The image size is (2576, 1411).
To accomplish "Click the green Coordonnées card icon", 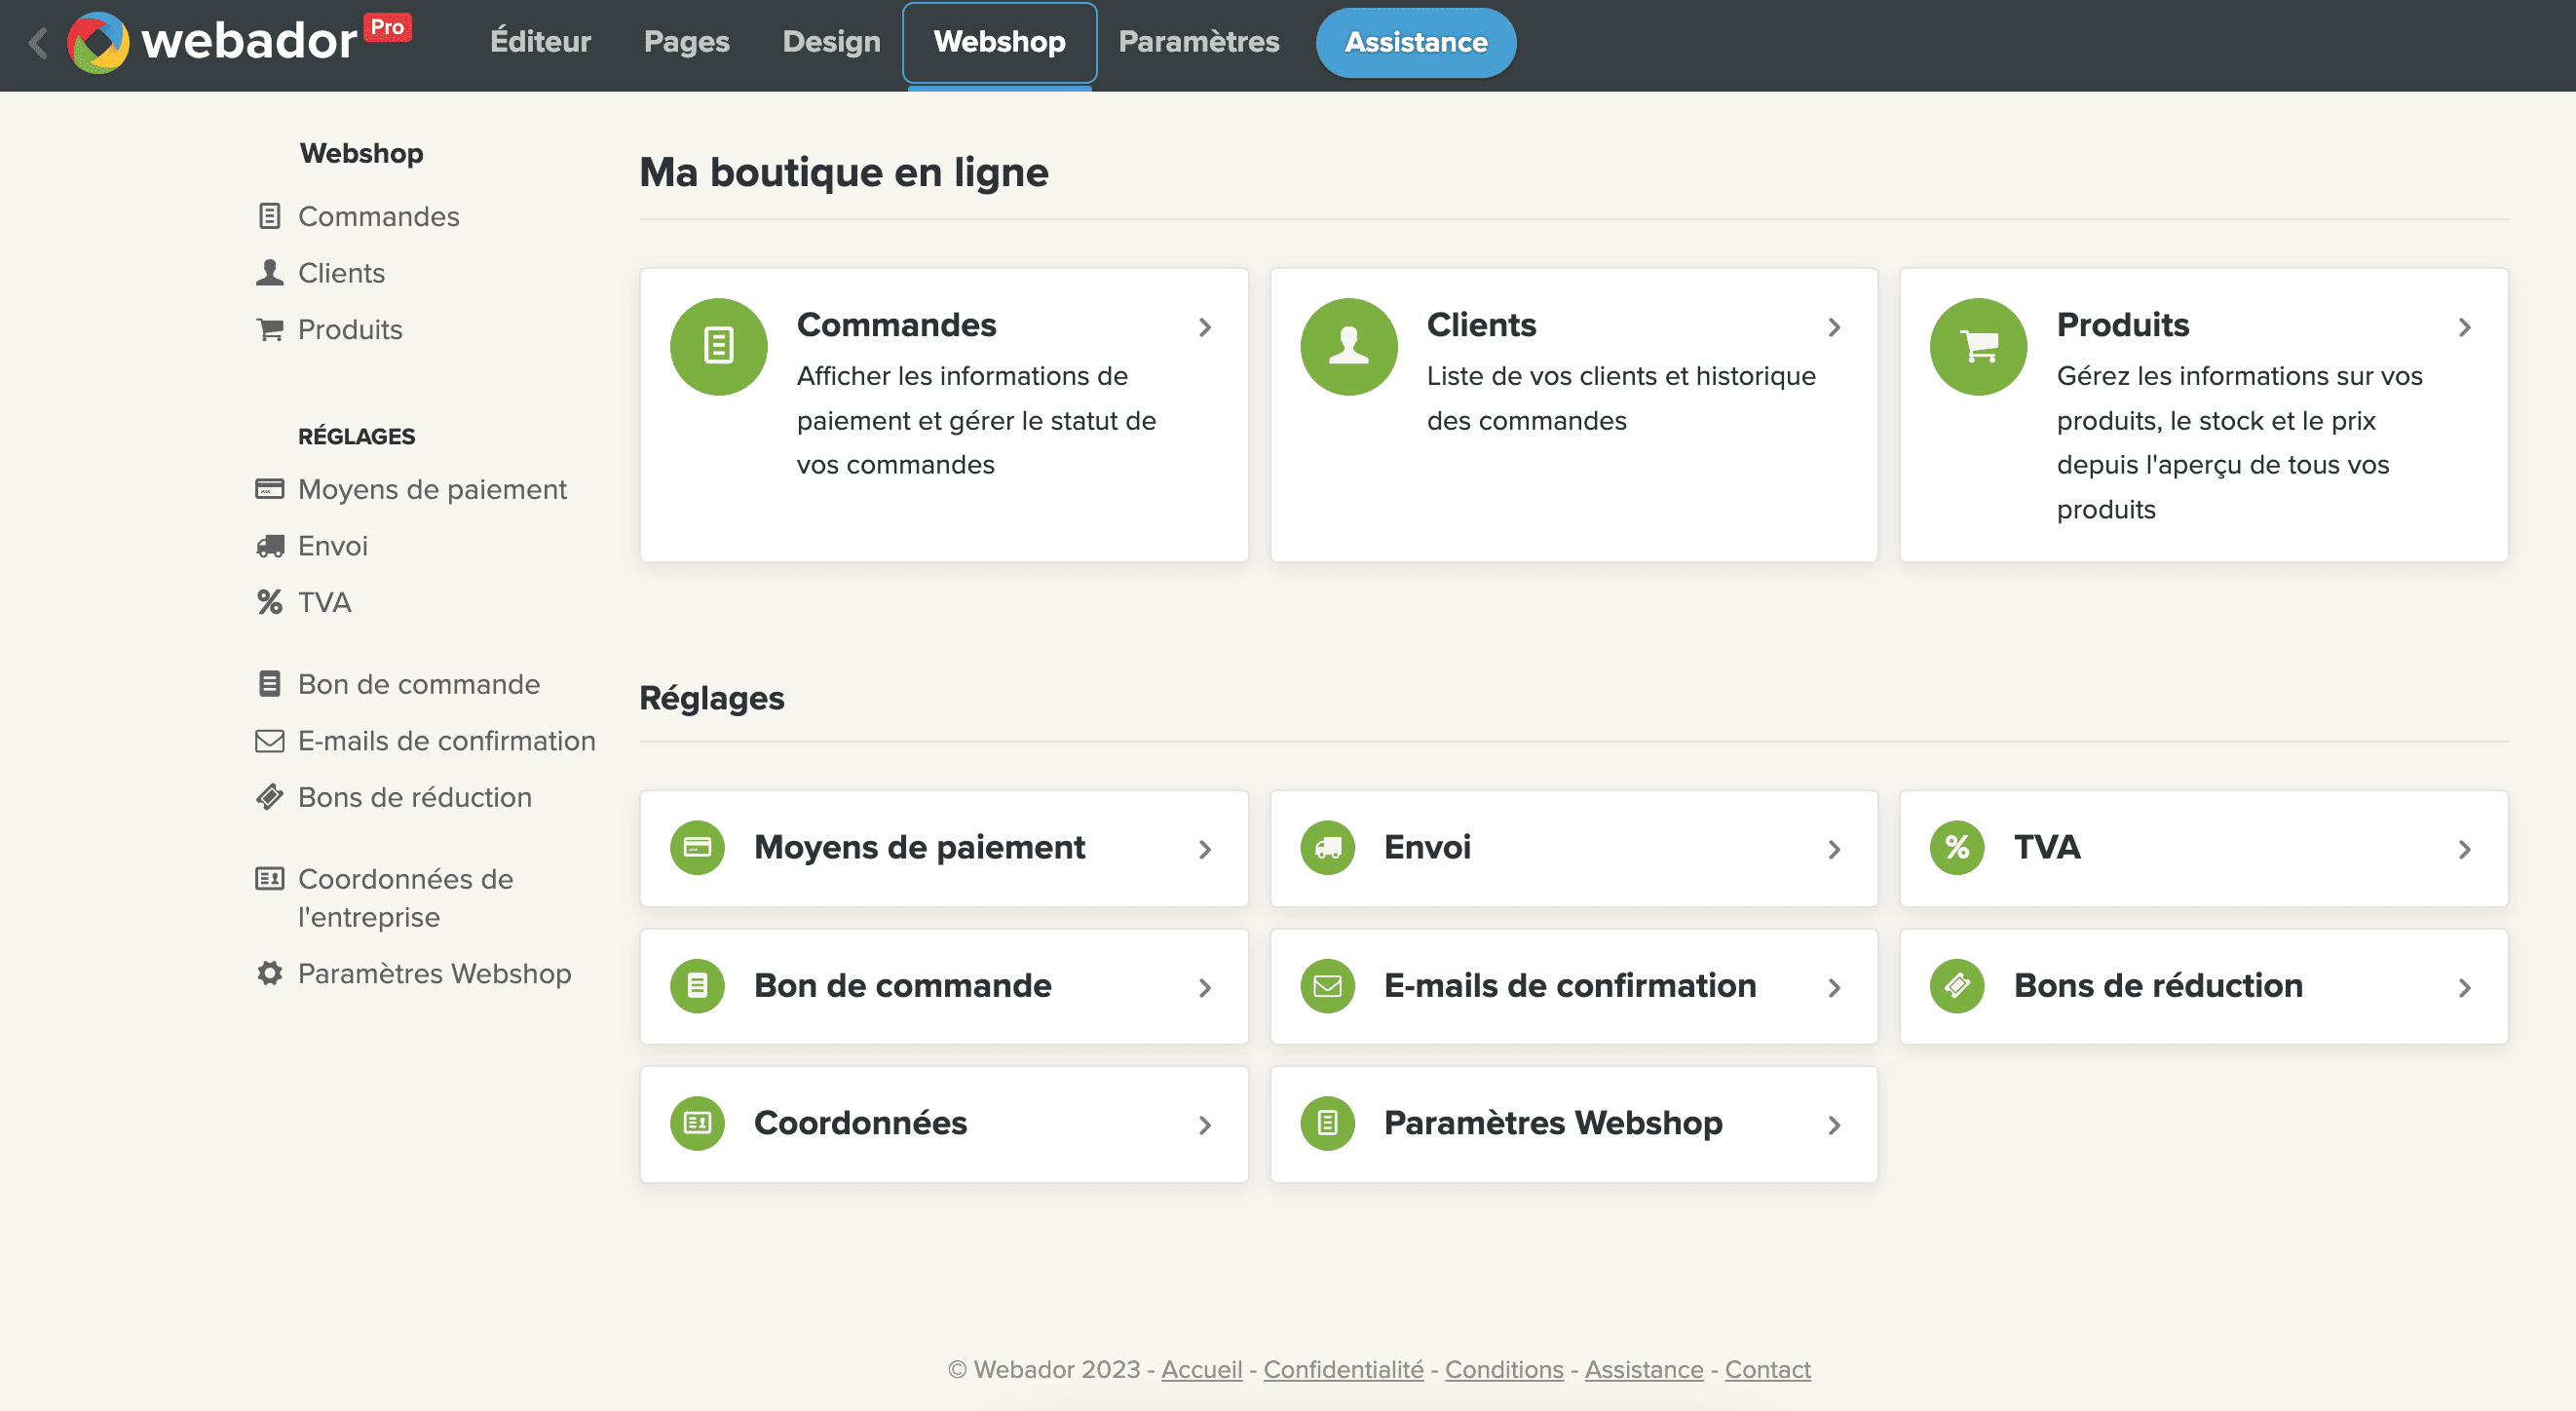I will point(697,1124).
